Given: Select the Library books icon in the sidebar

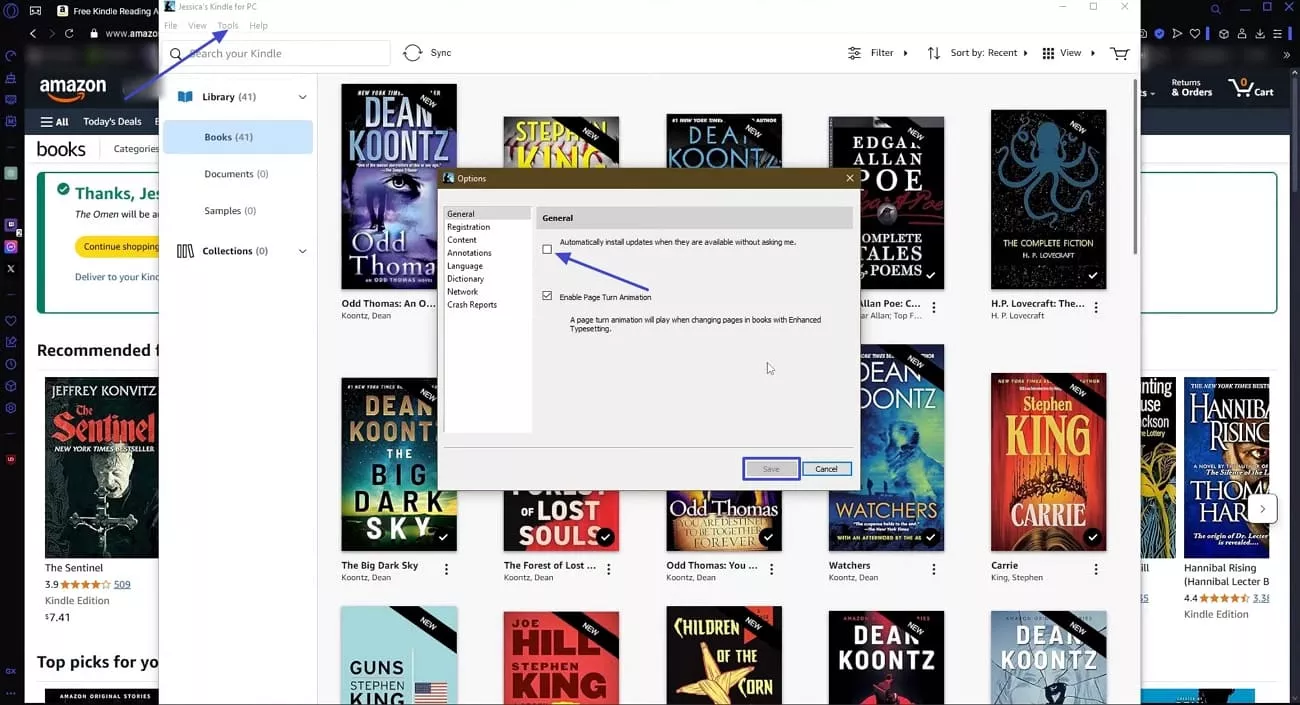Looking at the screenshot, I should [185, 96].
